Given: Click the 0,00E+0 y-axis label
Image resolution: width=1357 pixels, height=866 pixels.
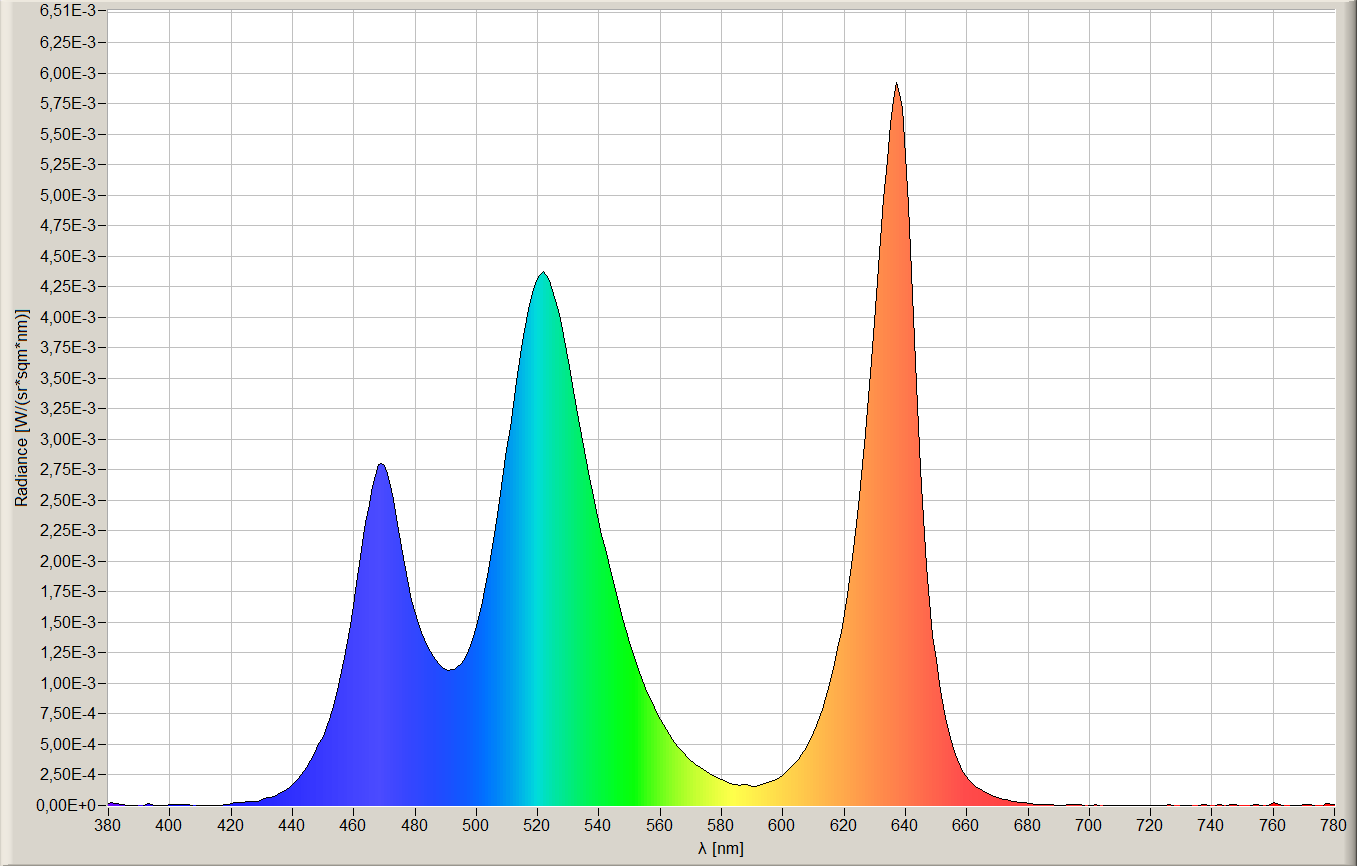Looking at the screenshot, I should 68,805.
